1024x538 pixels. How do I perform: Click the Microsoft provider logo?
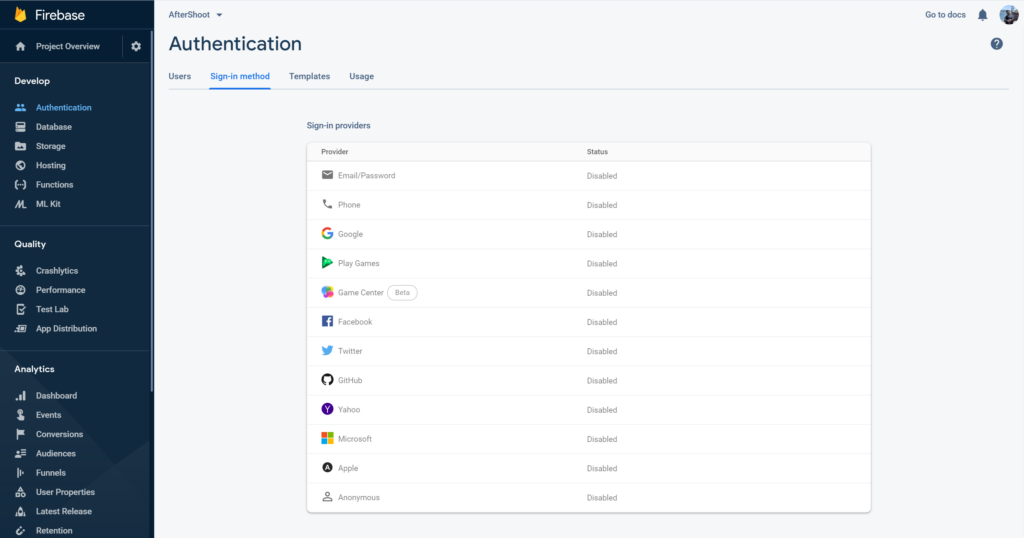pos(327,438)
